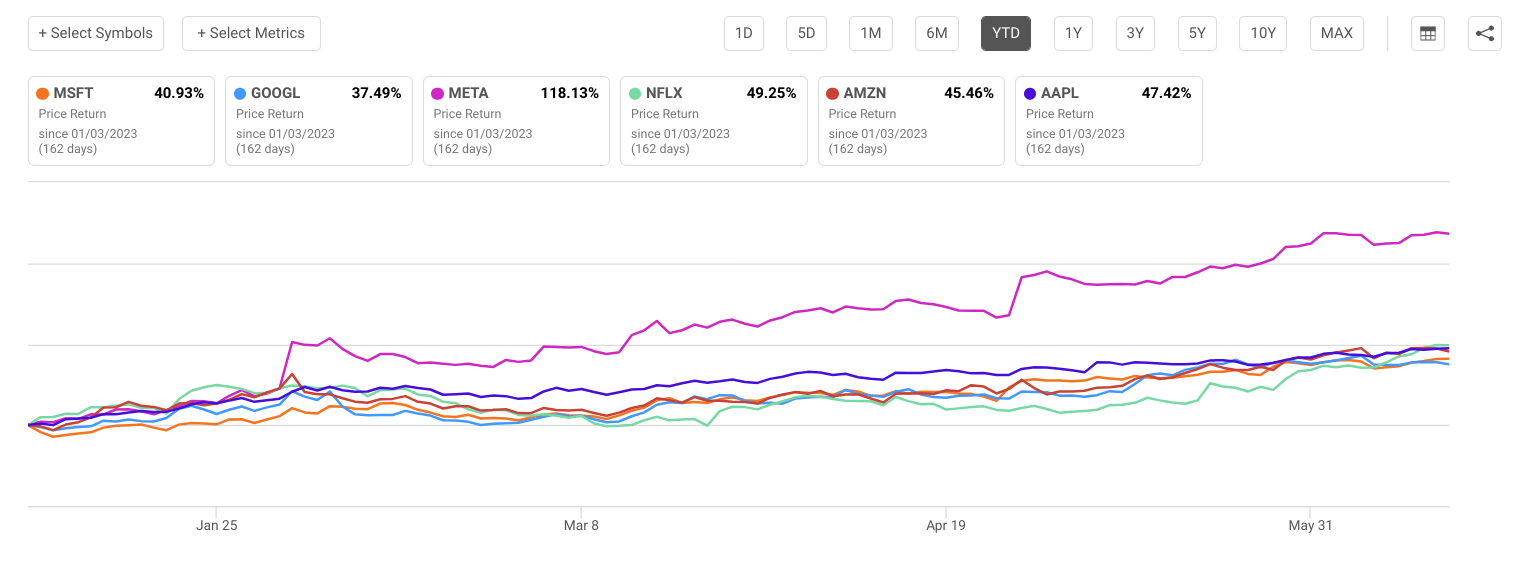Viewport: 1529px width, 567px height.
Task: Click the blue GOOGL legend dot
Action: pos(240,93)
